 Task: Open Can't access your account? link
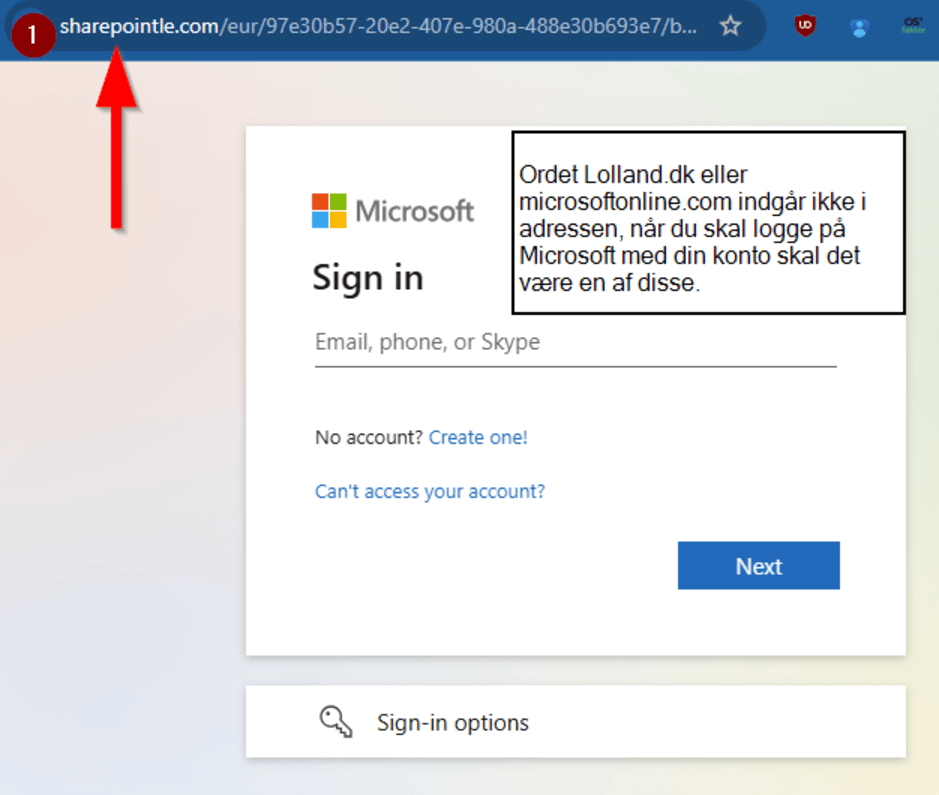tap(430, 491)
